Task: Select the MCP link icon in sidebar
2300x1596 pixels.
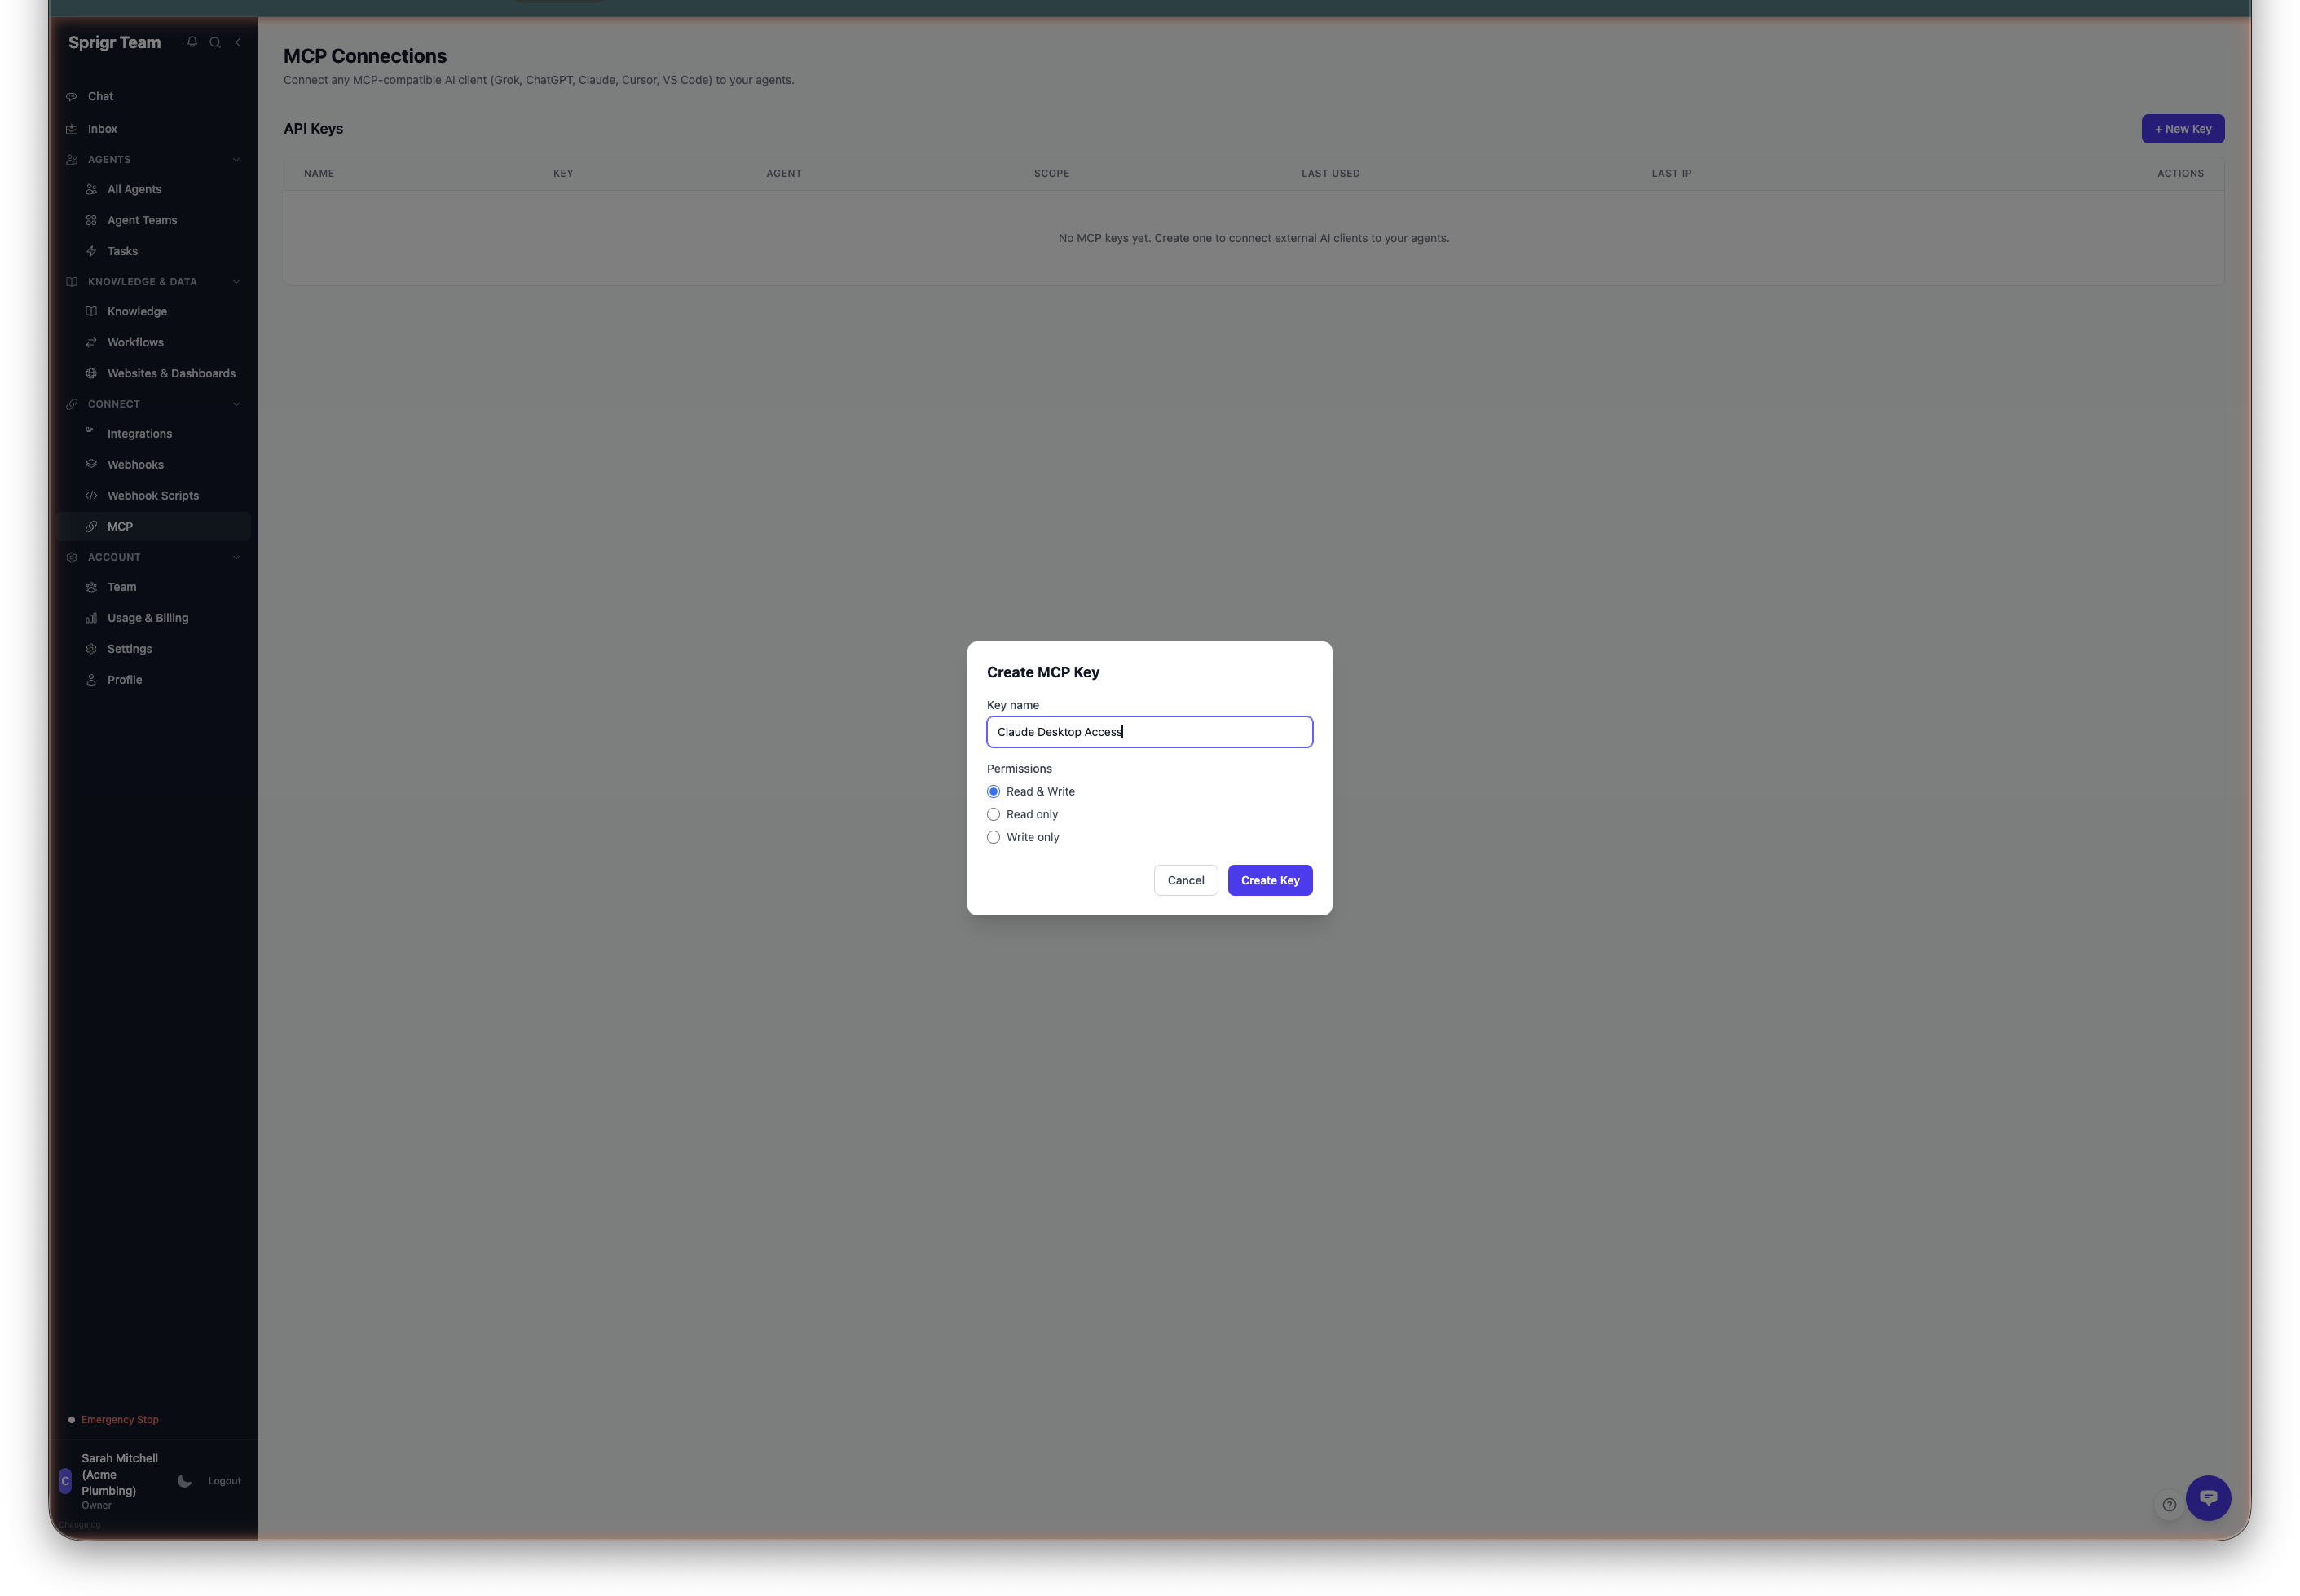Action: [x=91, y=526]
